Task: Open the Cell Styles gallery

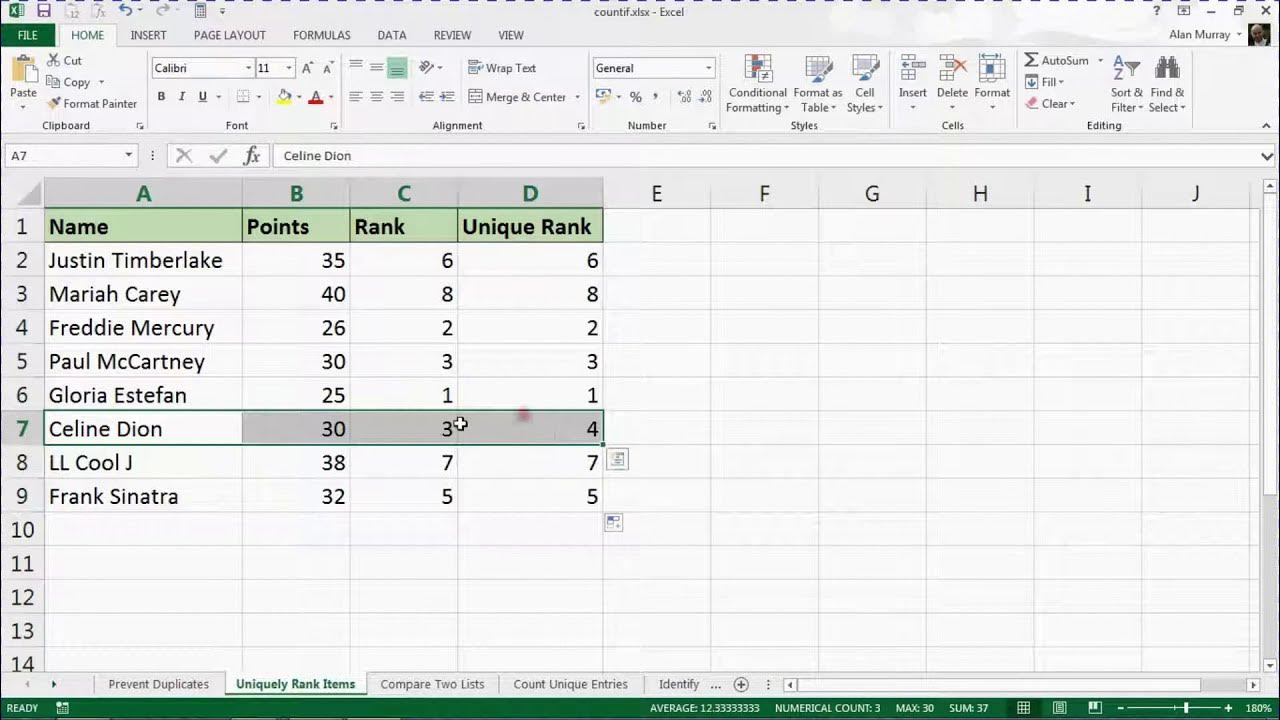Action: (865, 84)
